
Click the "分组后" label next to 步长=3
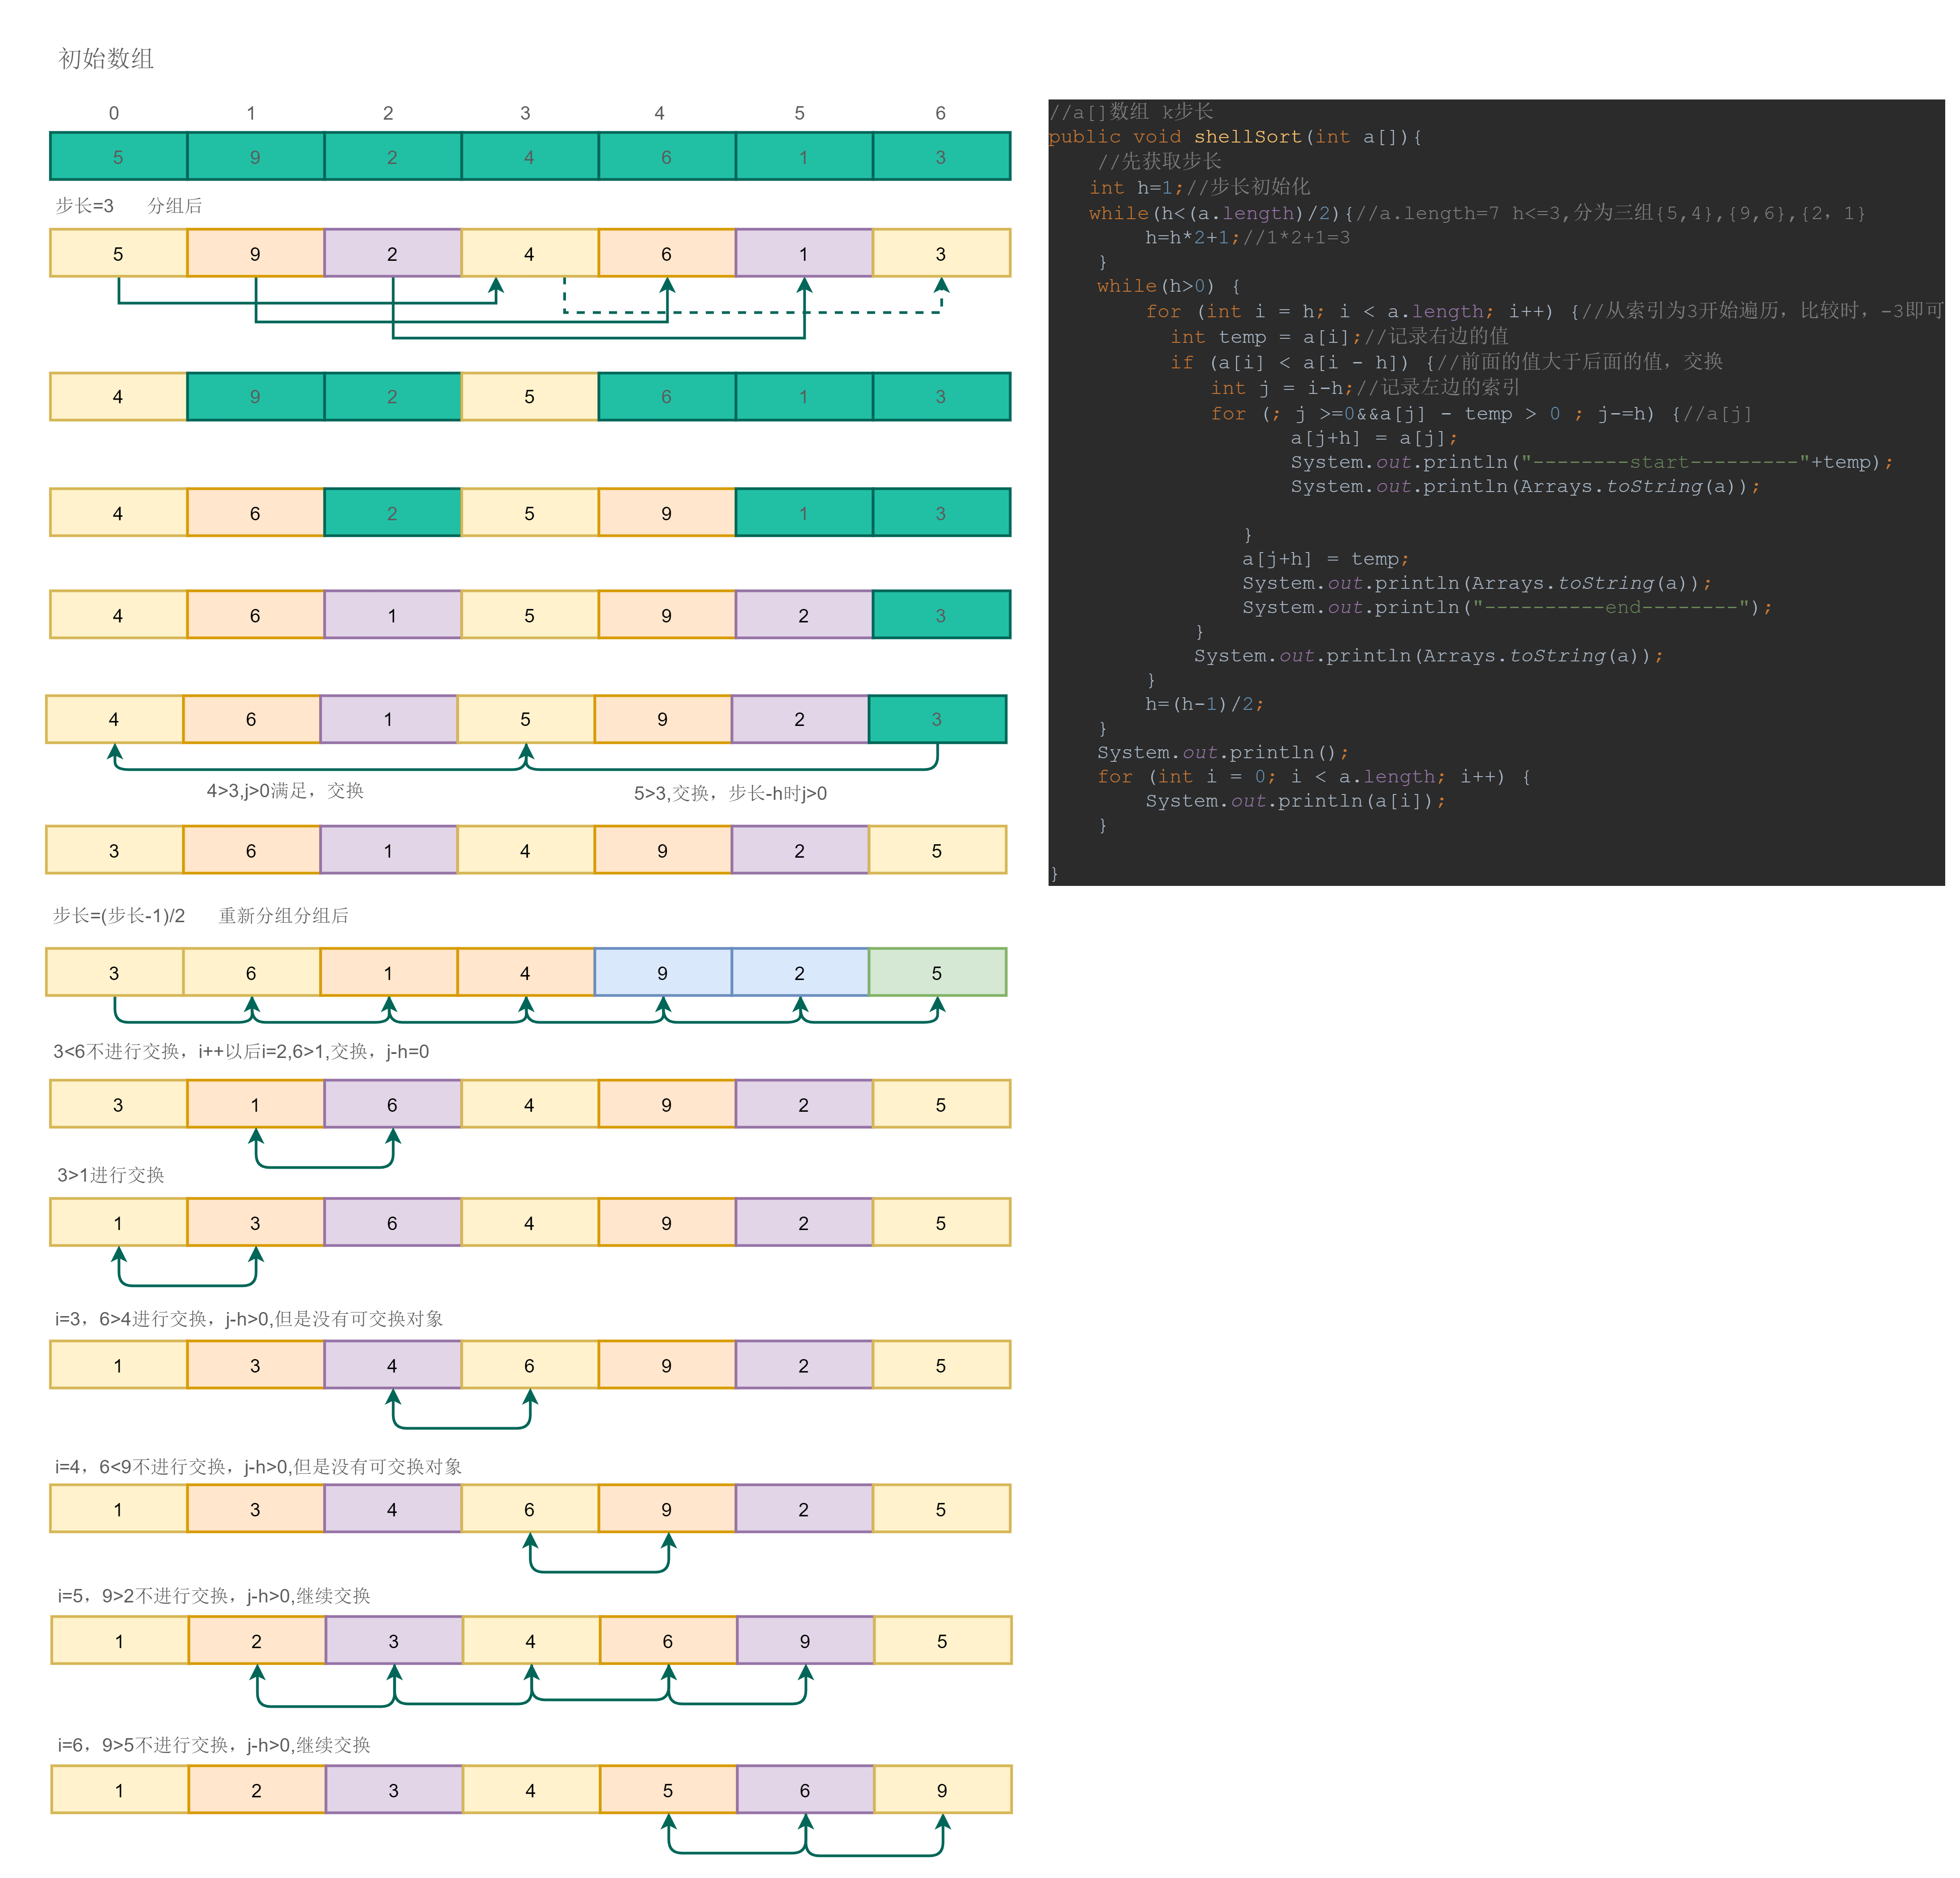click(x=175, y=206)
